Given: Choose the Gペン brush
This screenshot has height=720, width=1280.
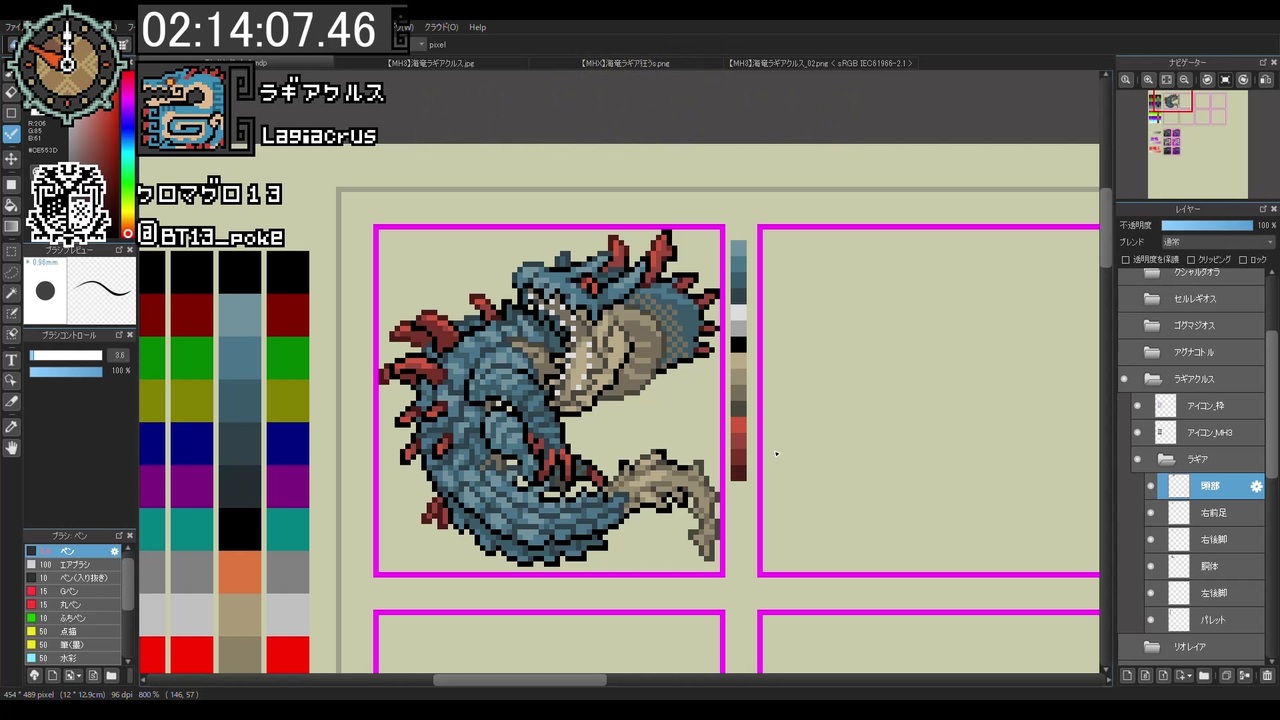Looking at the screenshot, I should (73, 591).
